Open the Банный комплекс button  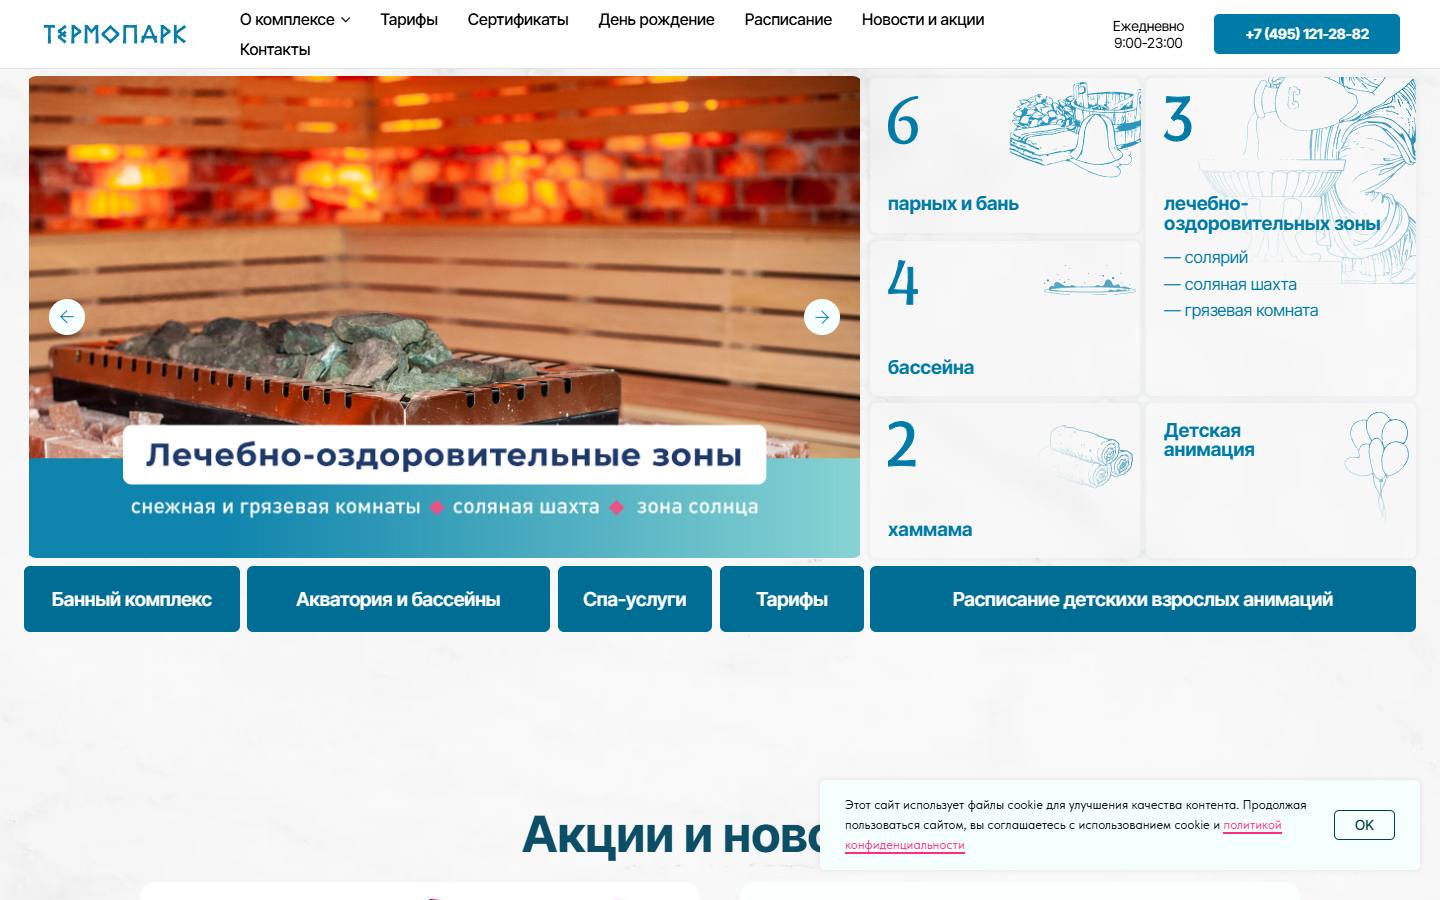click(x=132, y=599)
